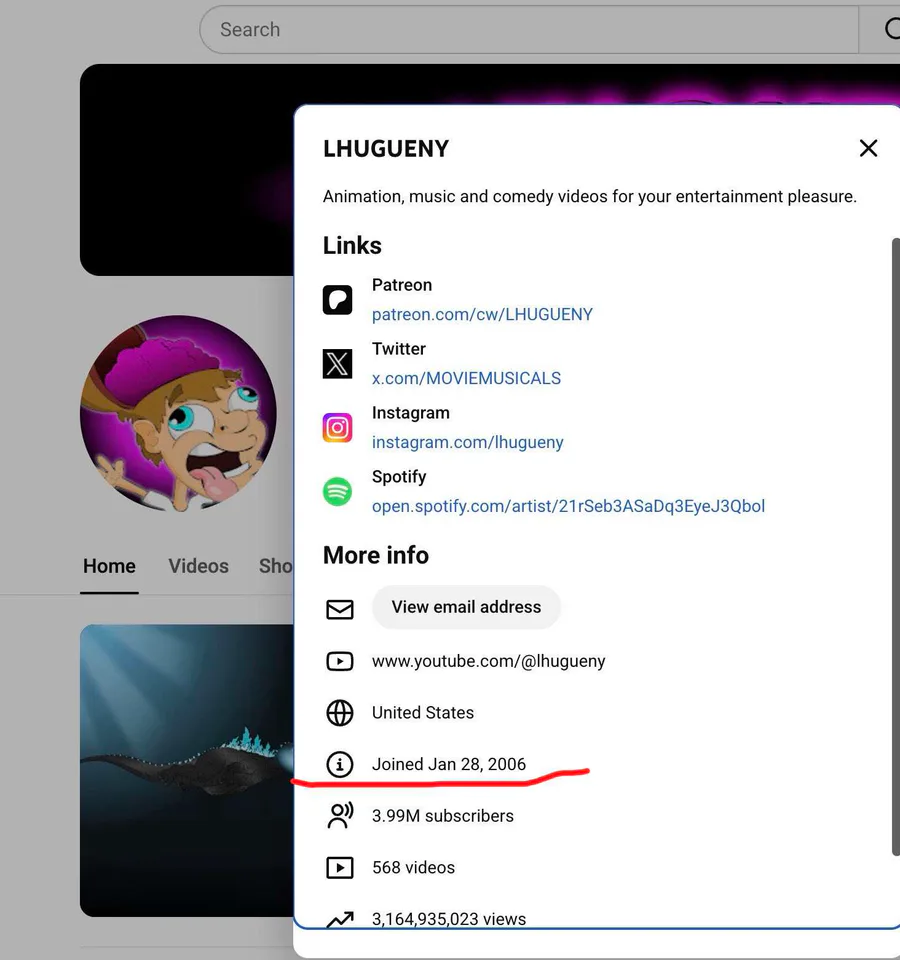This screenshot has width=900, height=960.
Task: Click 3.99M subscribers text
Action: point(442,816)
